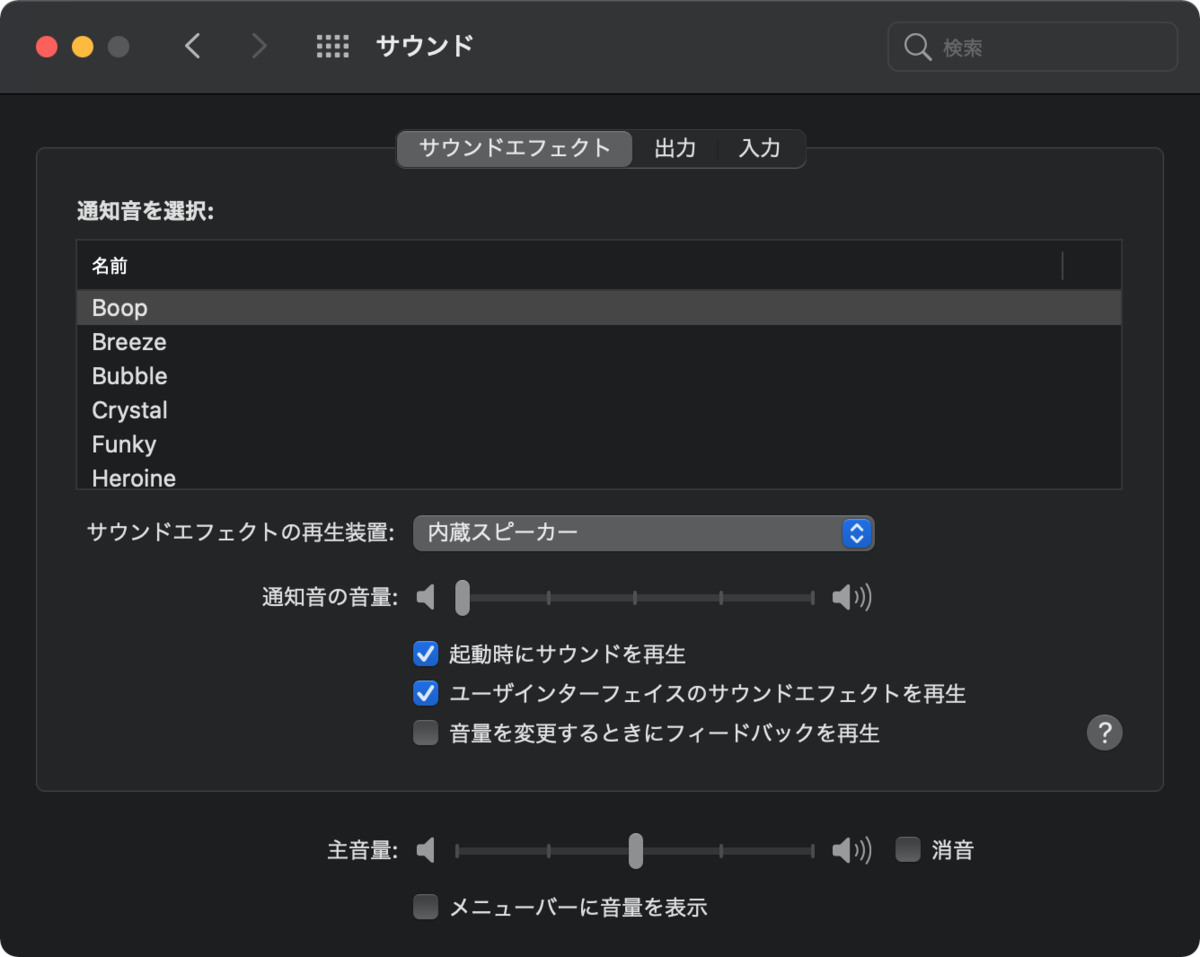Enable 音量を変更するときにフィードバックを再生 checkbox
The image size is (1200, 957).
pos(425,733)
